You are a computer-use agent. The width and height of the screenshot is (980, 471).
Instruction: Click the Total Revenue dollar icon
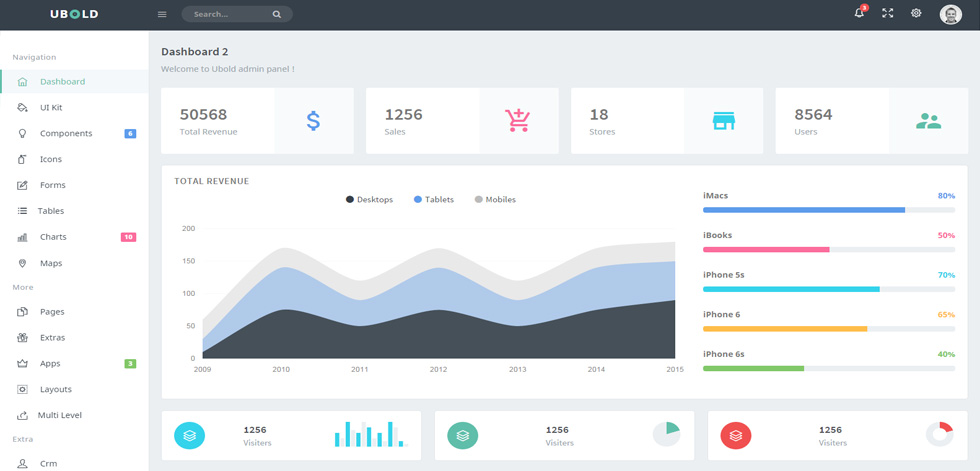314,121
